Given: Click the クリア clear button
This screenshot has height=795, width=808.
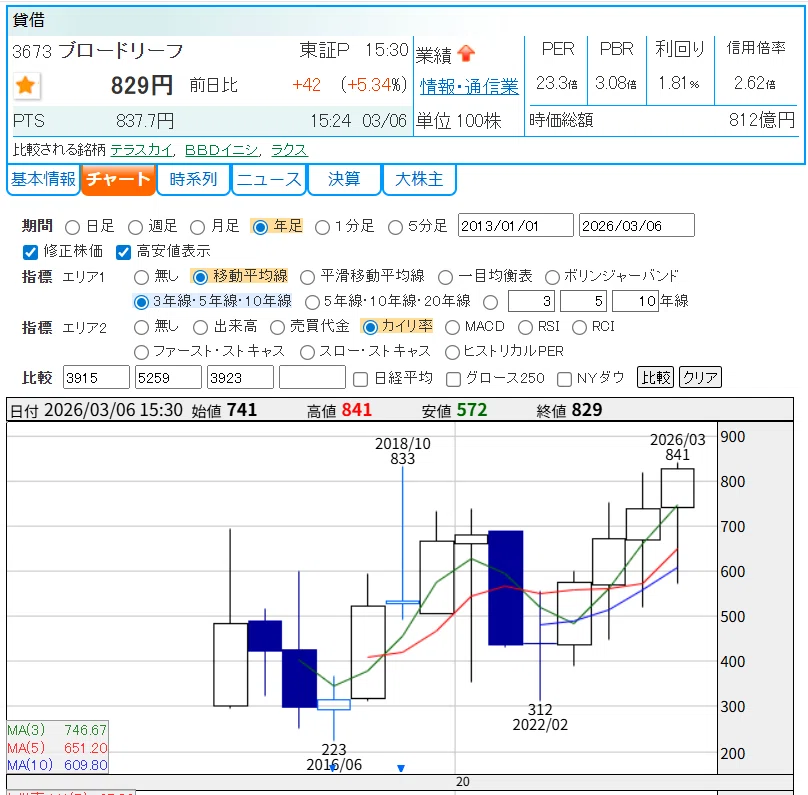Looking at the screenshot, I should 700,378.
